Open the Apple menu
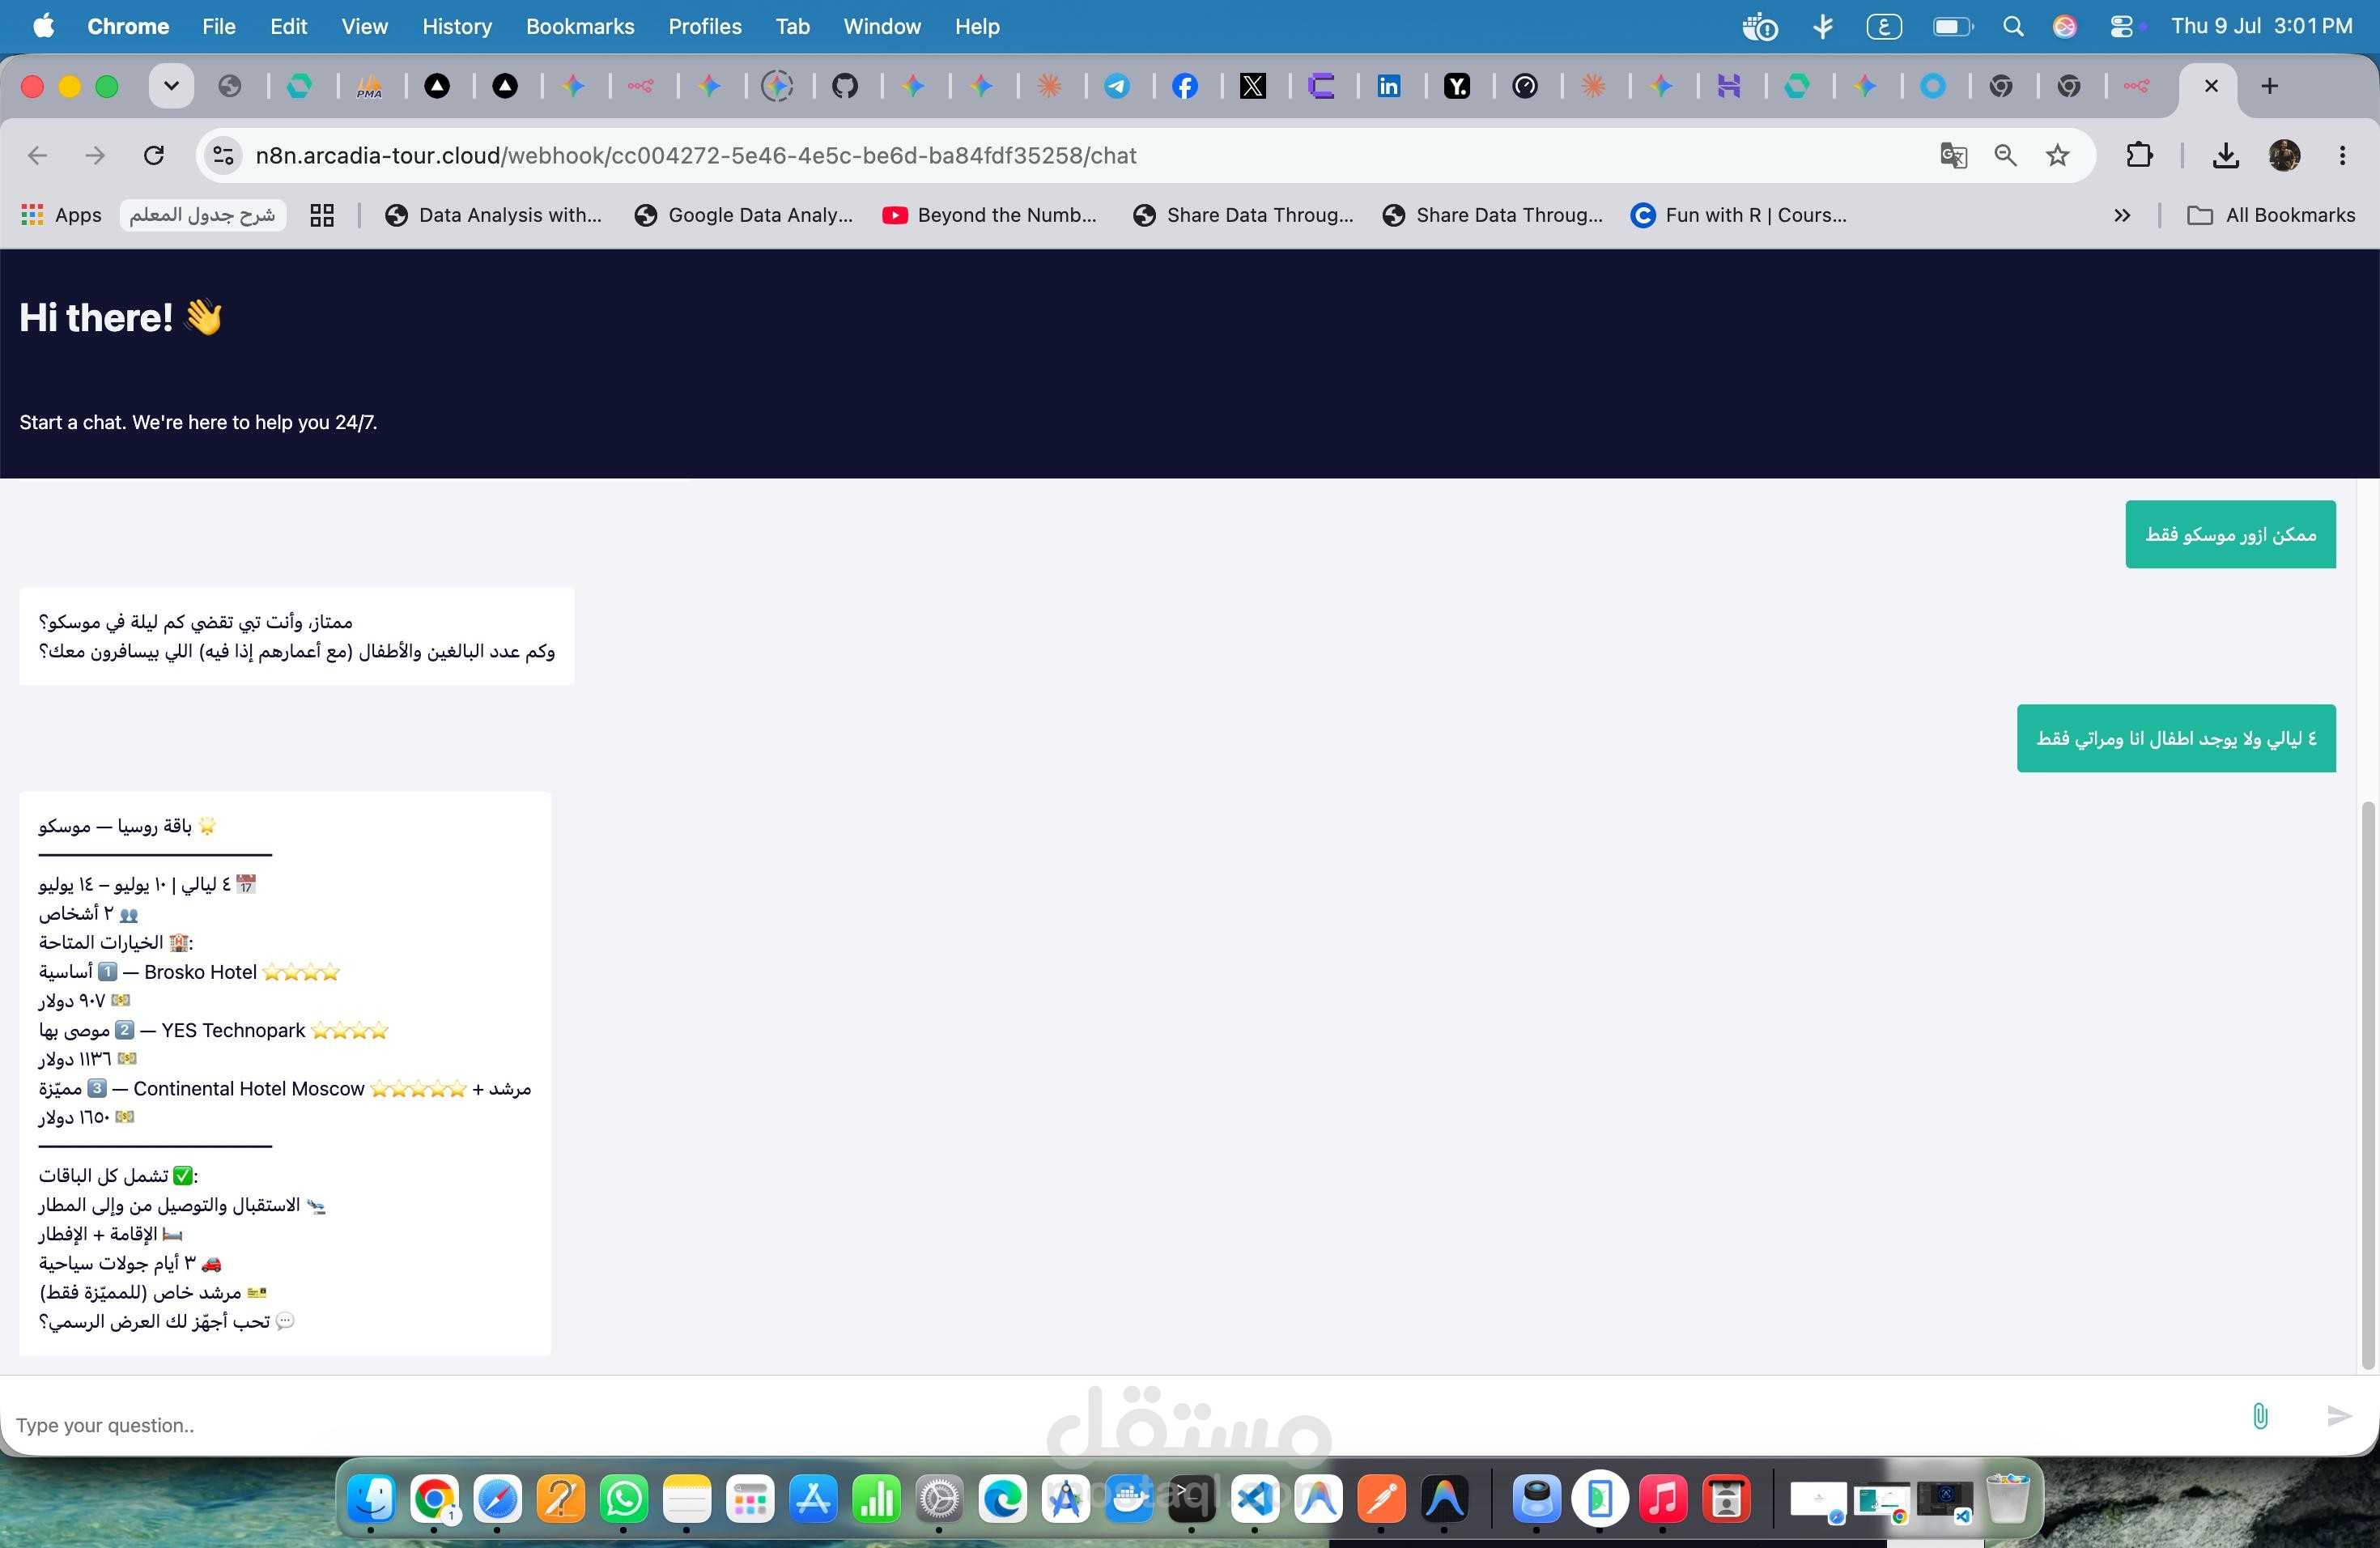Viewport: 2380px width, 1548px height. coord(43,26)
